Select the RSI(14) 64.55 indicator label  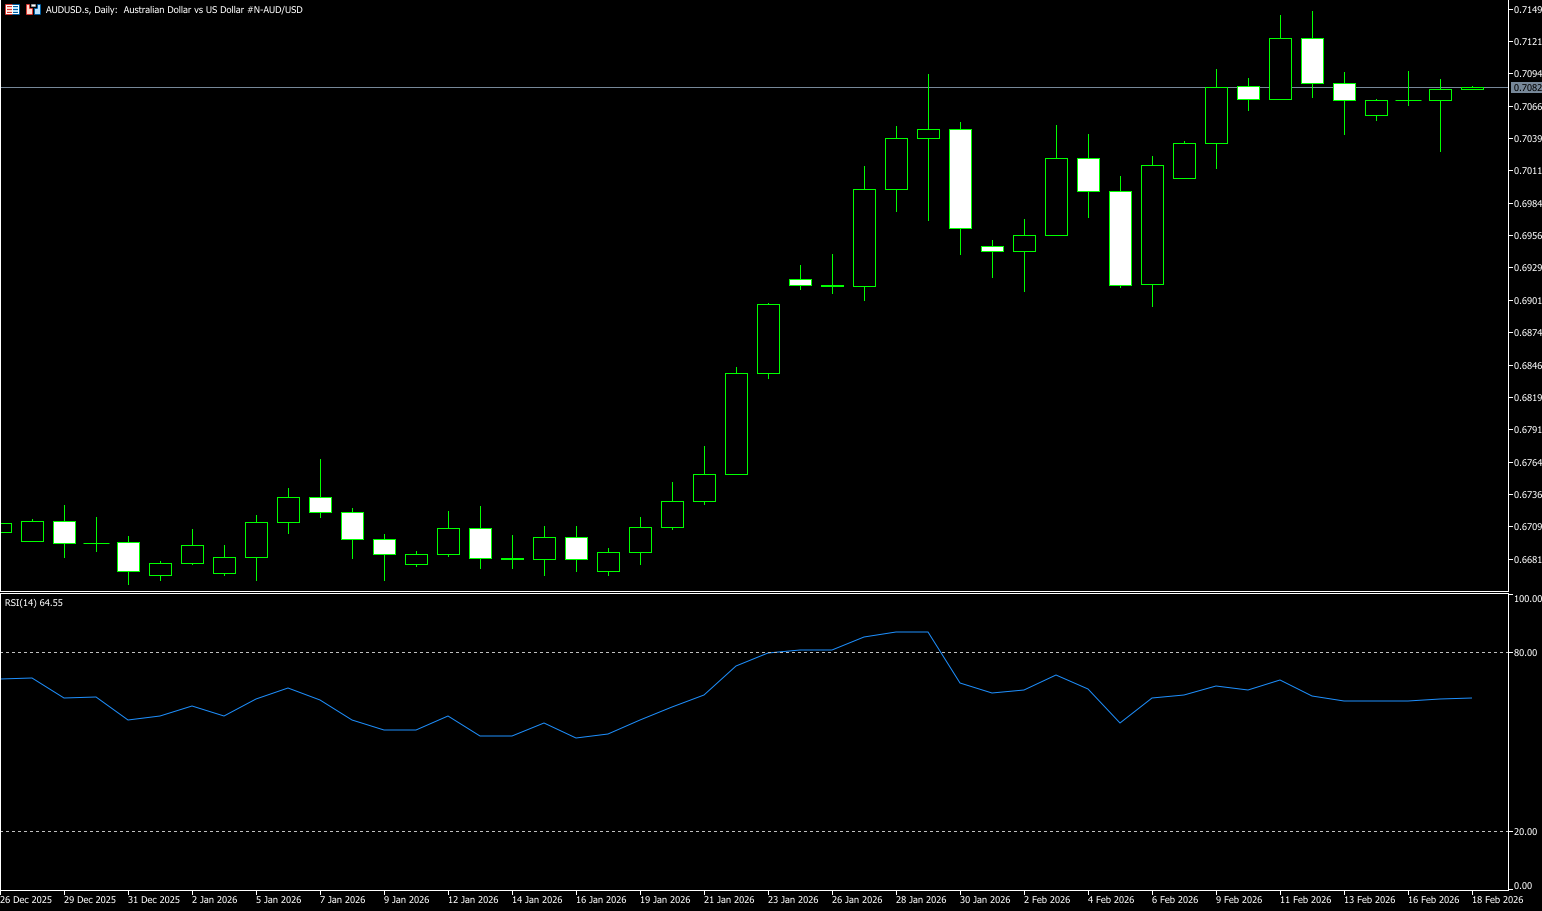tap(34, 603)
